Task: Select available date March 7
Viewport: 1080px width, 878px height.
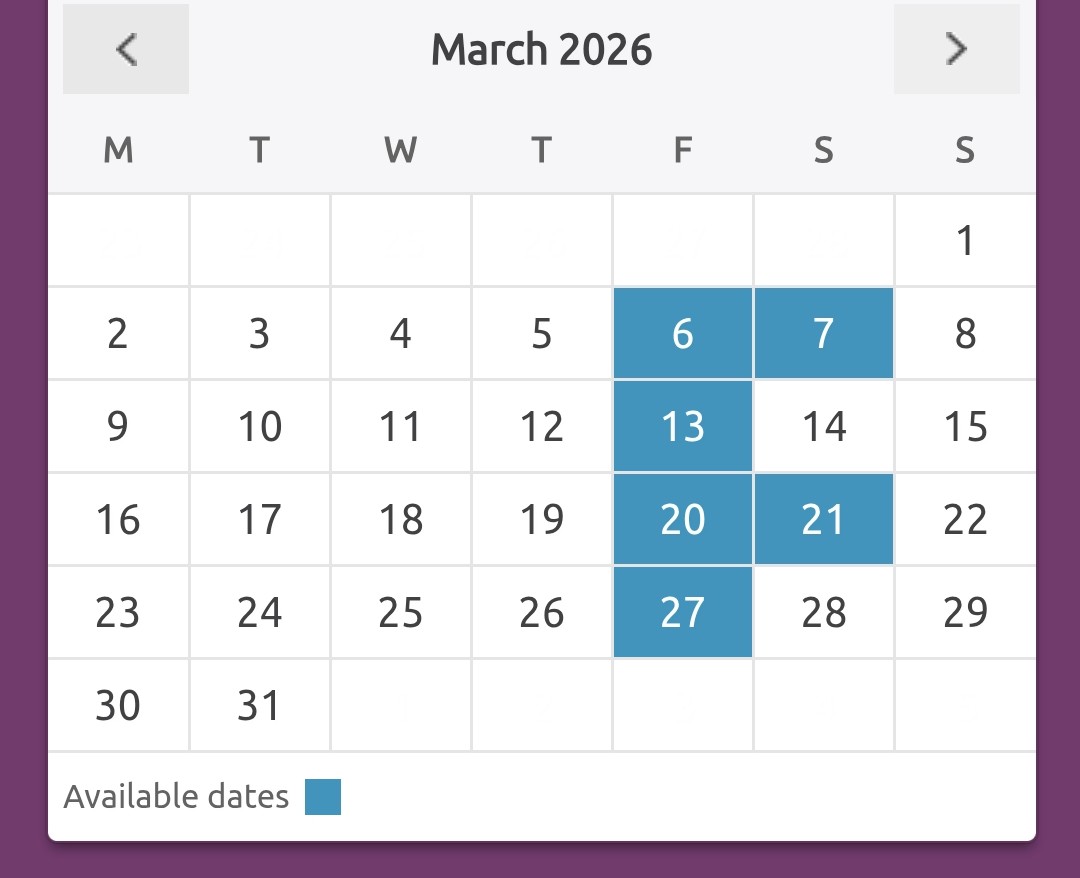Action: pos(824,334)
